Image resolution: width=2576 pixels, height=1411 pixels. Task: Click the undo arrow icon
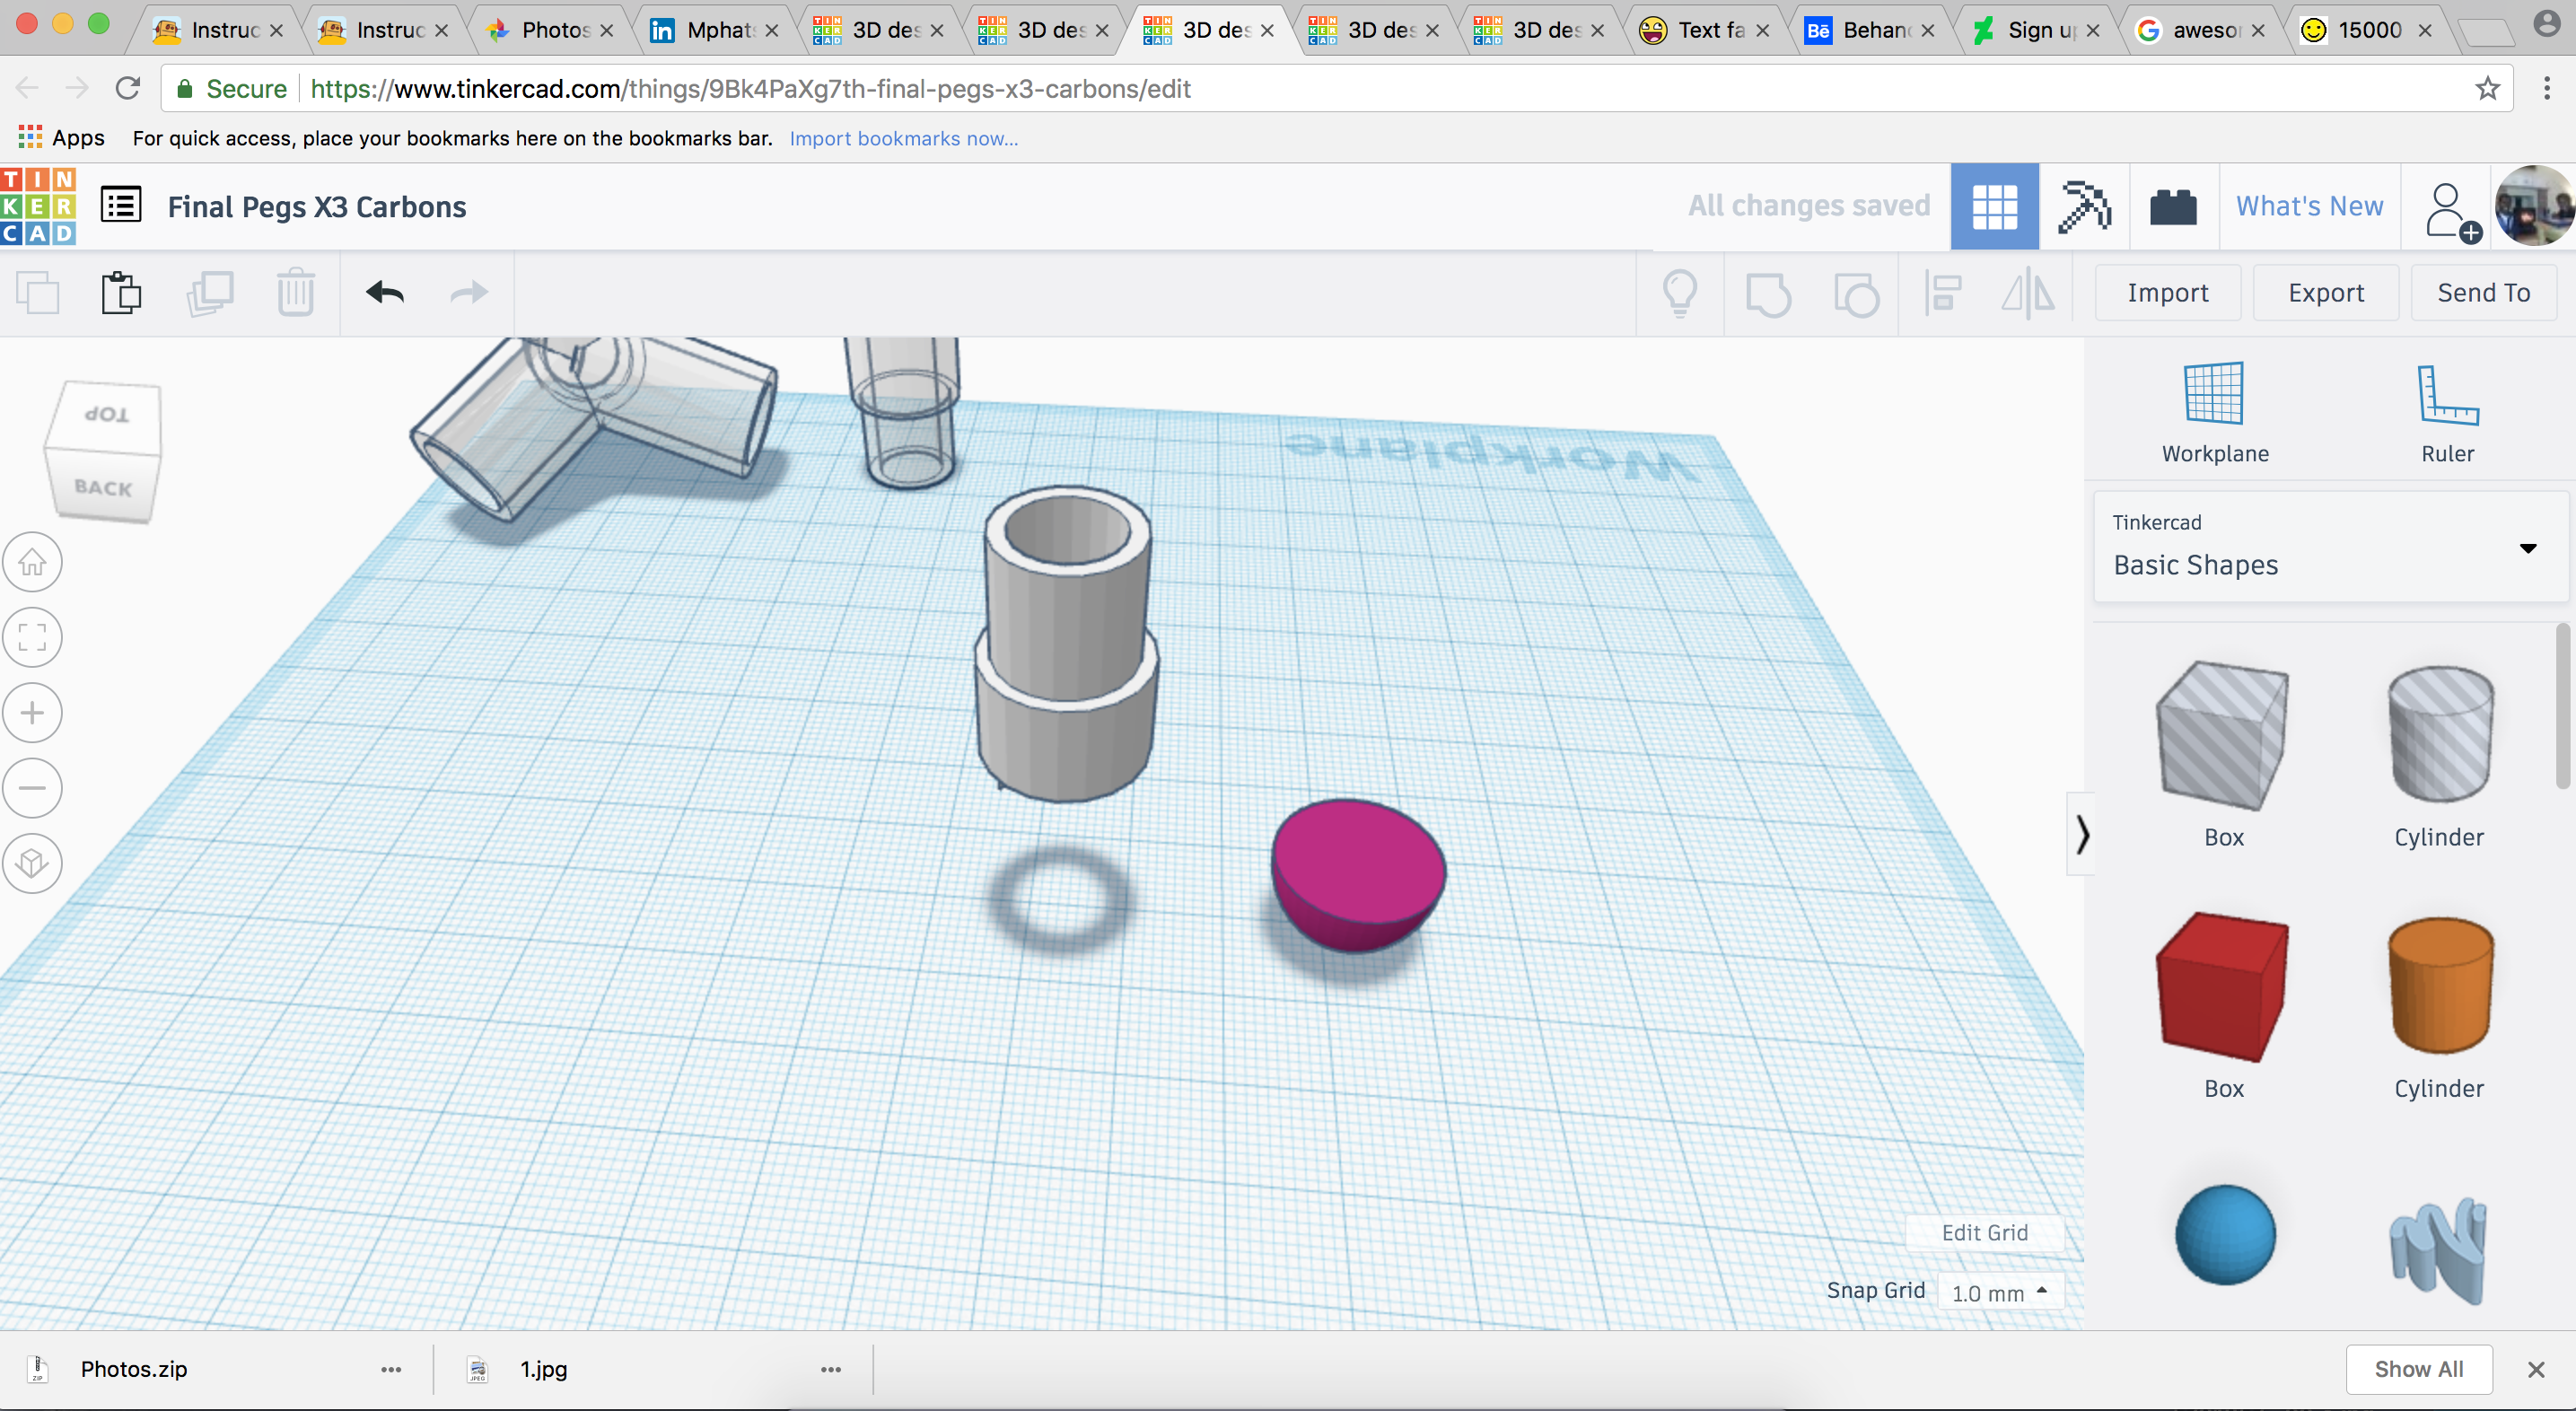(x=384, y=292)
